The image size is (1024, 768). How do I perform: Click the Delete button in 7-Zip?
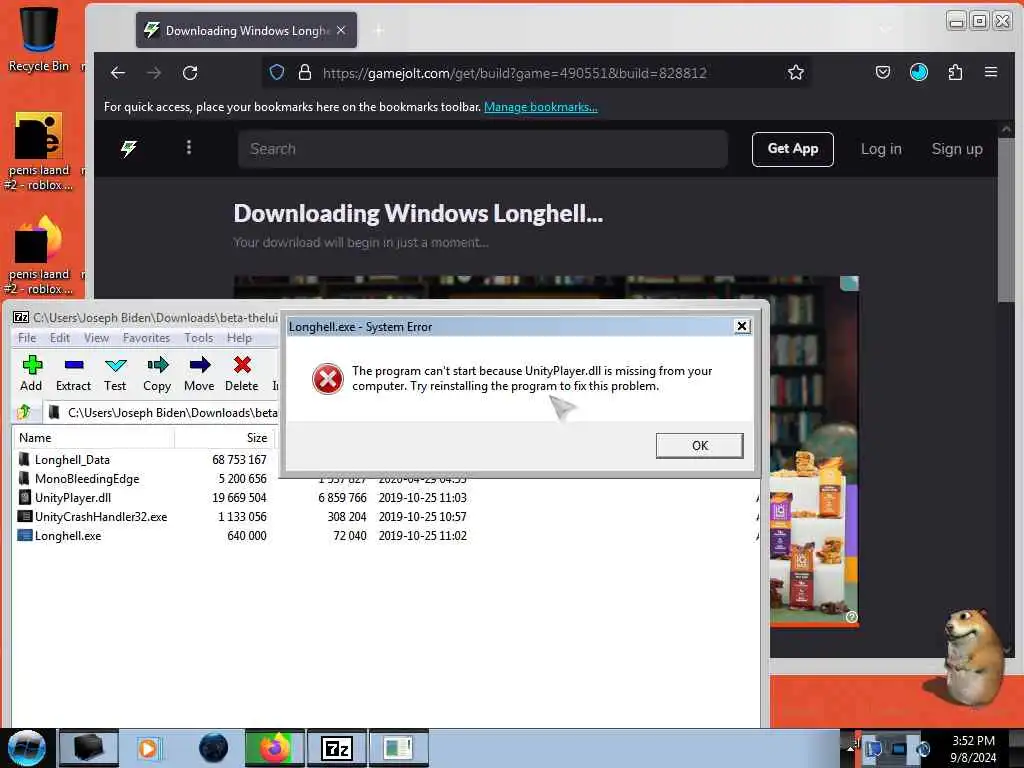[x=242, y=374]
